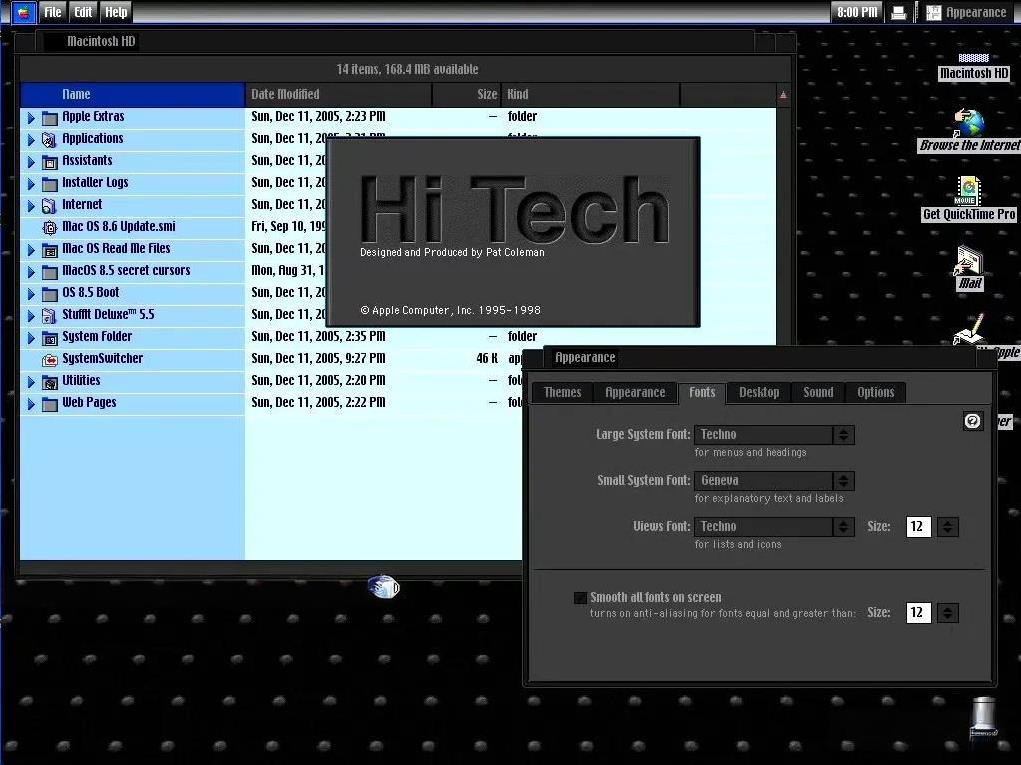Select the Mail desktop icon

tap(970, 268)
